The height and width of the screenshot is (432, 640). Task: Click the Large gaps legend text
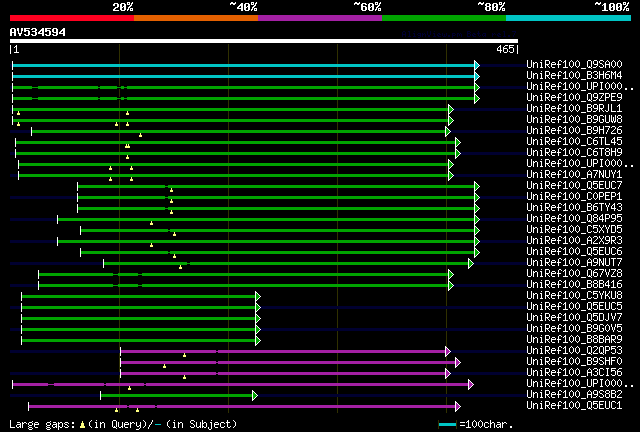42,425
